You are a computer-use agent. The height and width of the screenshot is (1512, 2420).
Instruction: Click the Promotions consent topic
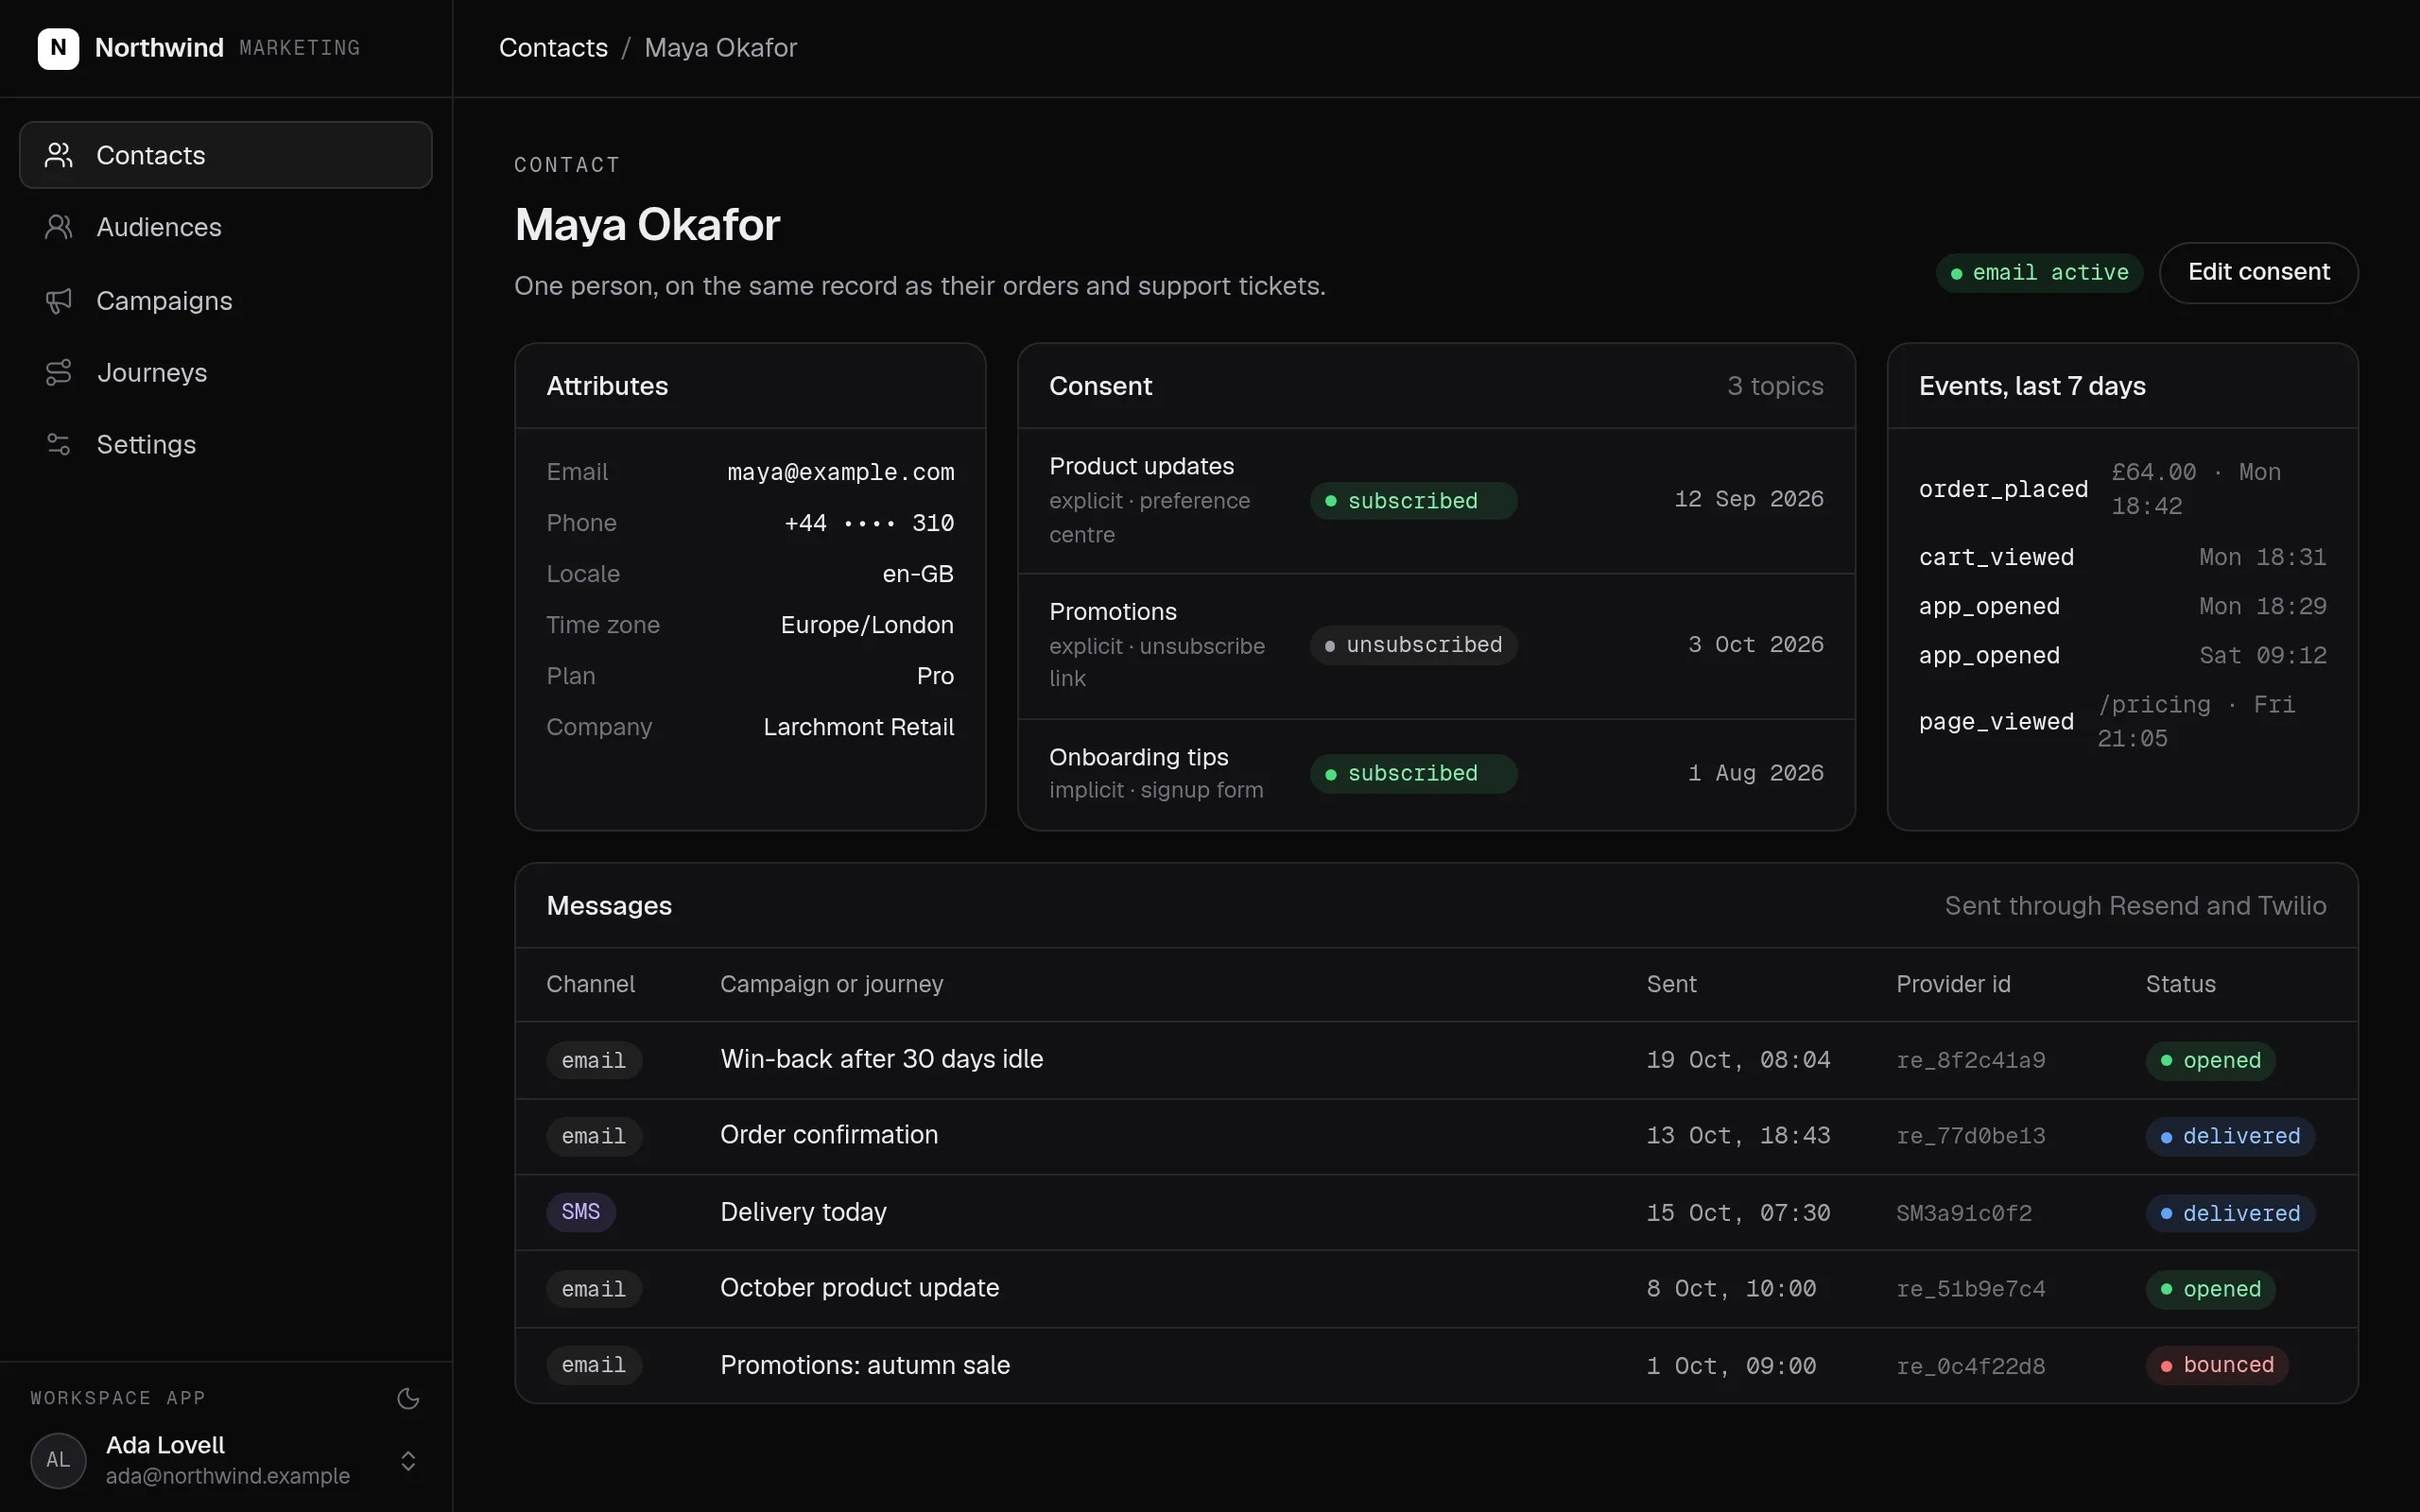click(x=1113, y=611)
